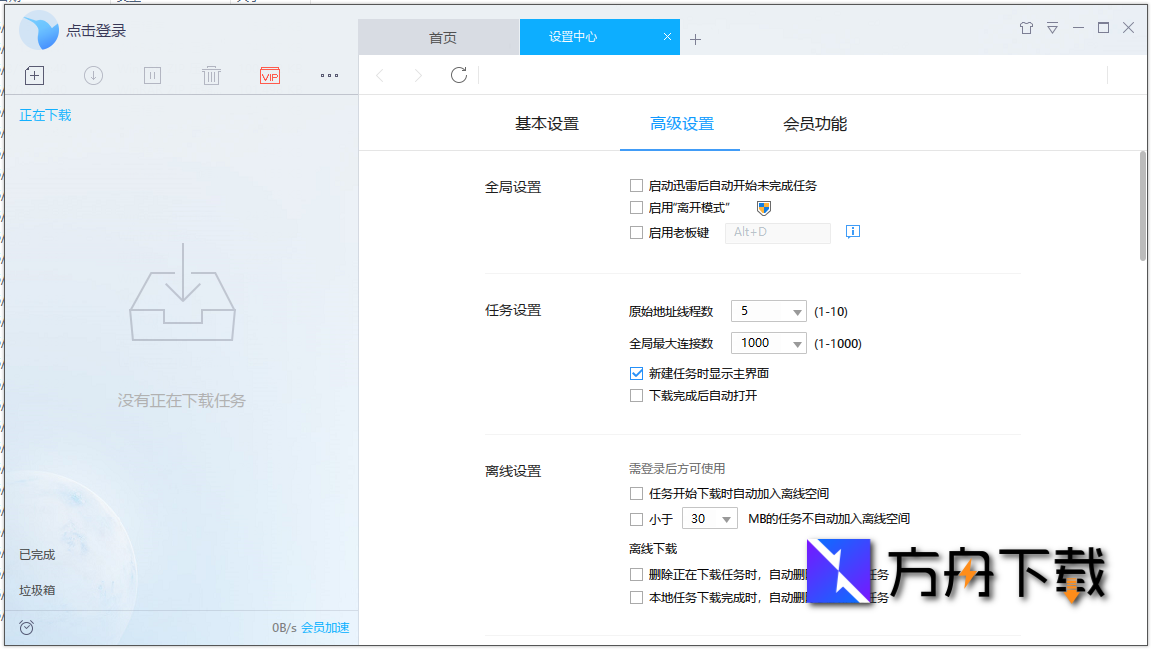Click the clock schedule icon at bottom left

click(26, 627)
